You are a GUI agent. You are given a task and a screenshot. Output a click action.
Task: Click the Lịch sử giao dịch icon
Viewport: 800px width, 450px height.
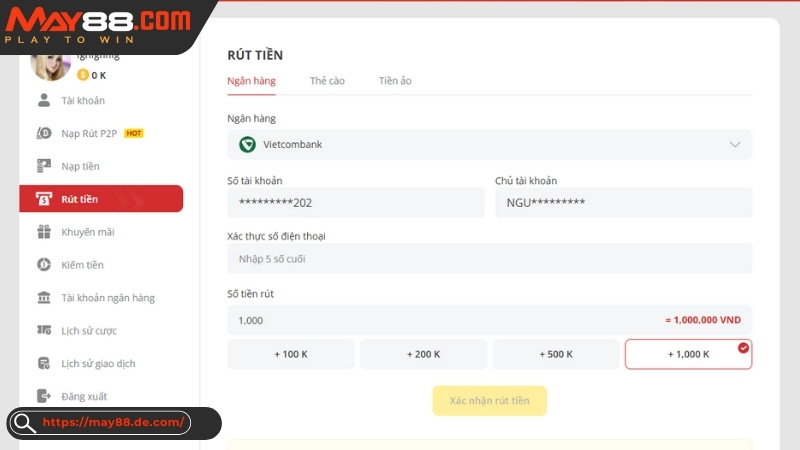point(44,363)
